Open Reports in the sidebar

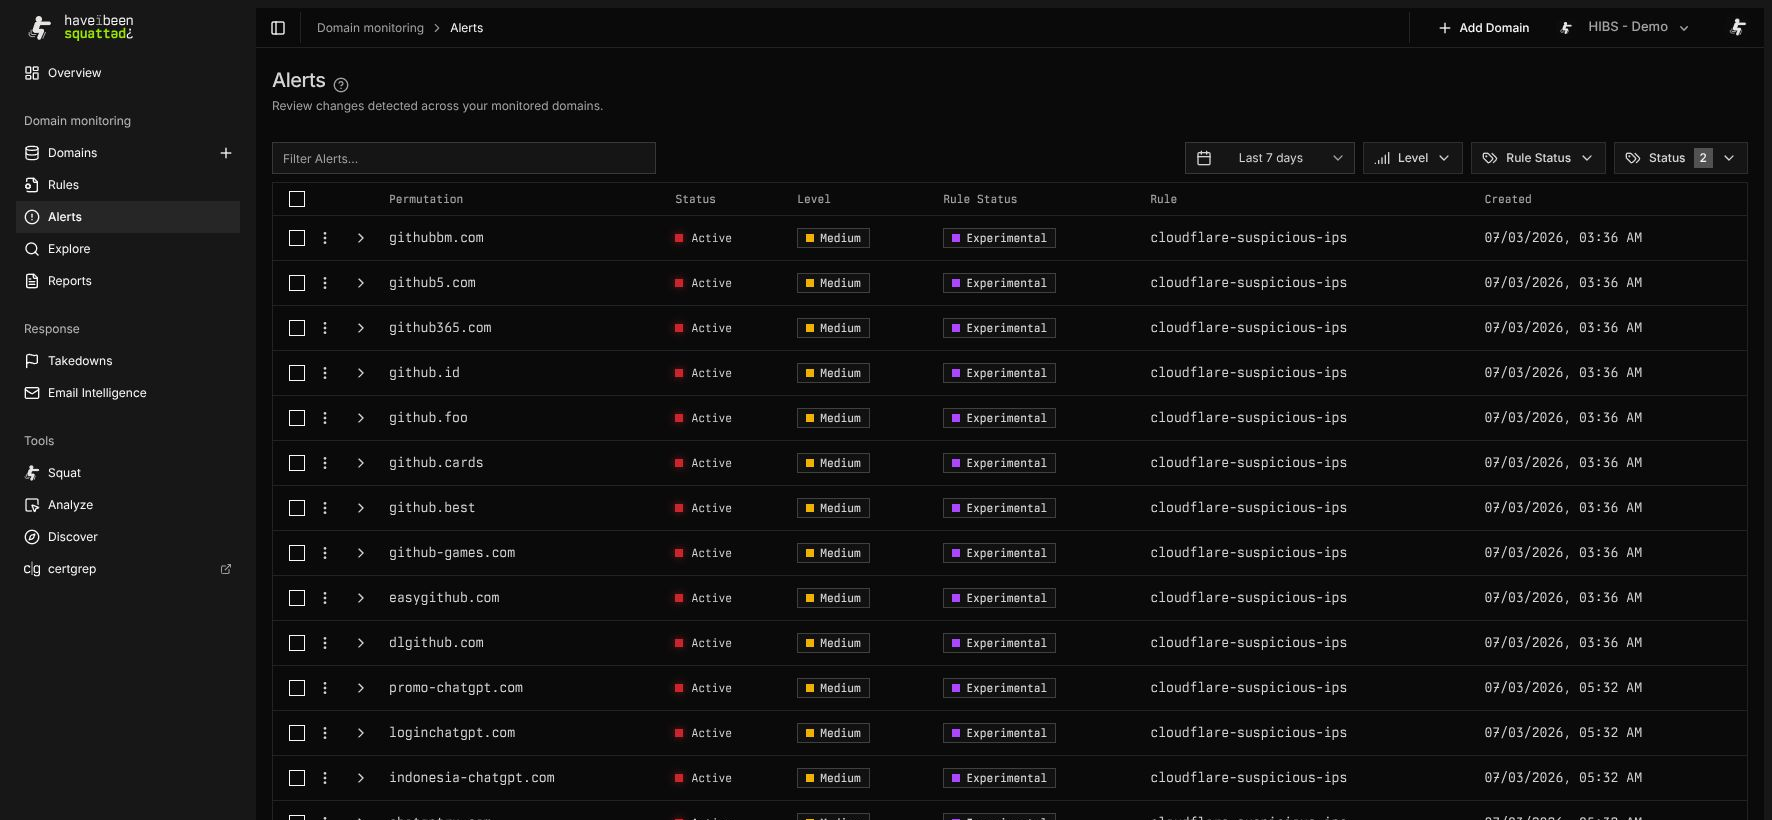pyautogui.click(x=128, y=281)
